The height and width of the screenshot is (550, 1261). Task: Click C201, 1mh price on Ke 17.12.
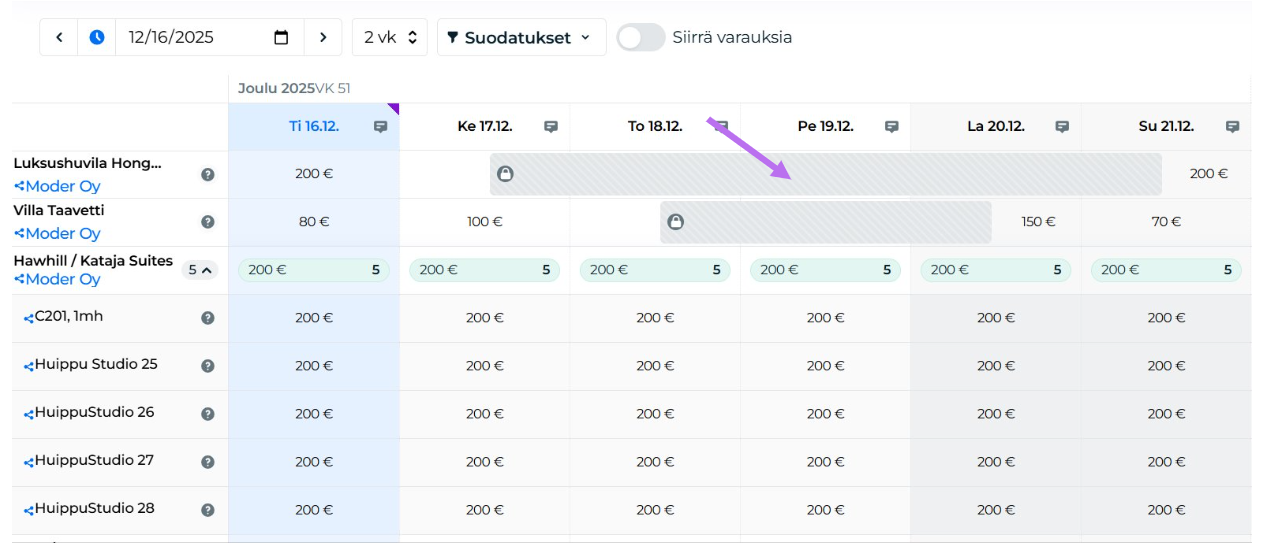(485, 318)
